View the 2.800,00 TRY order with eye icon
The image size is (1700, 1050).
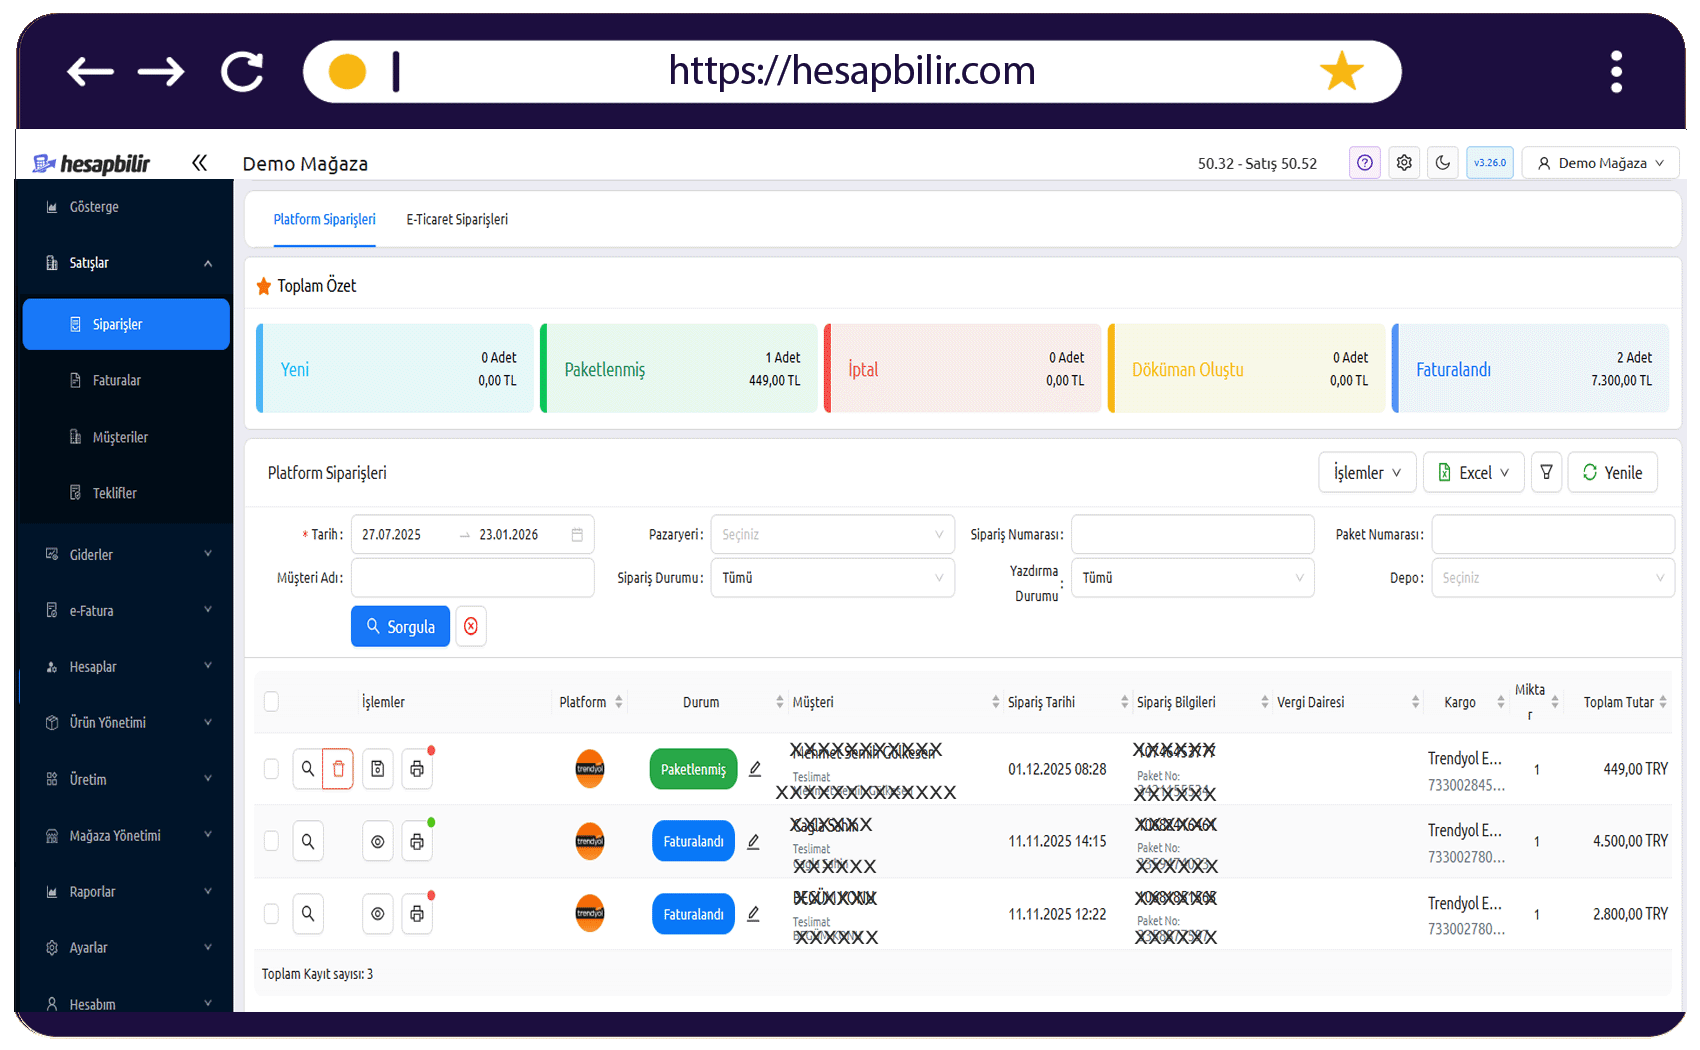point(377,914)
